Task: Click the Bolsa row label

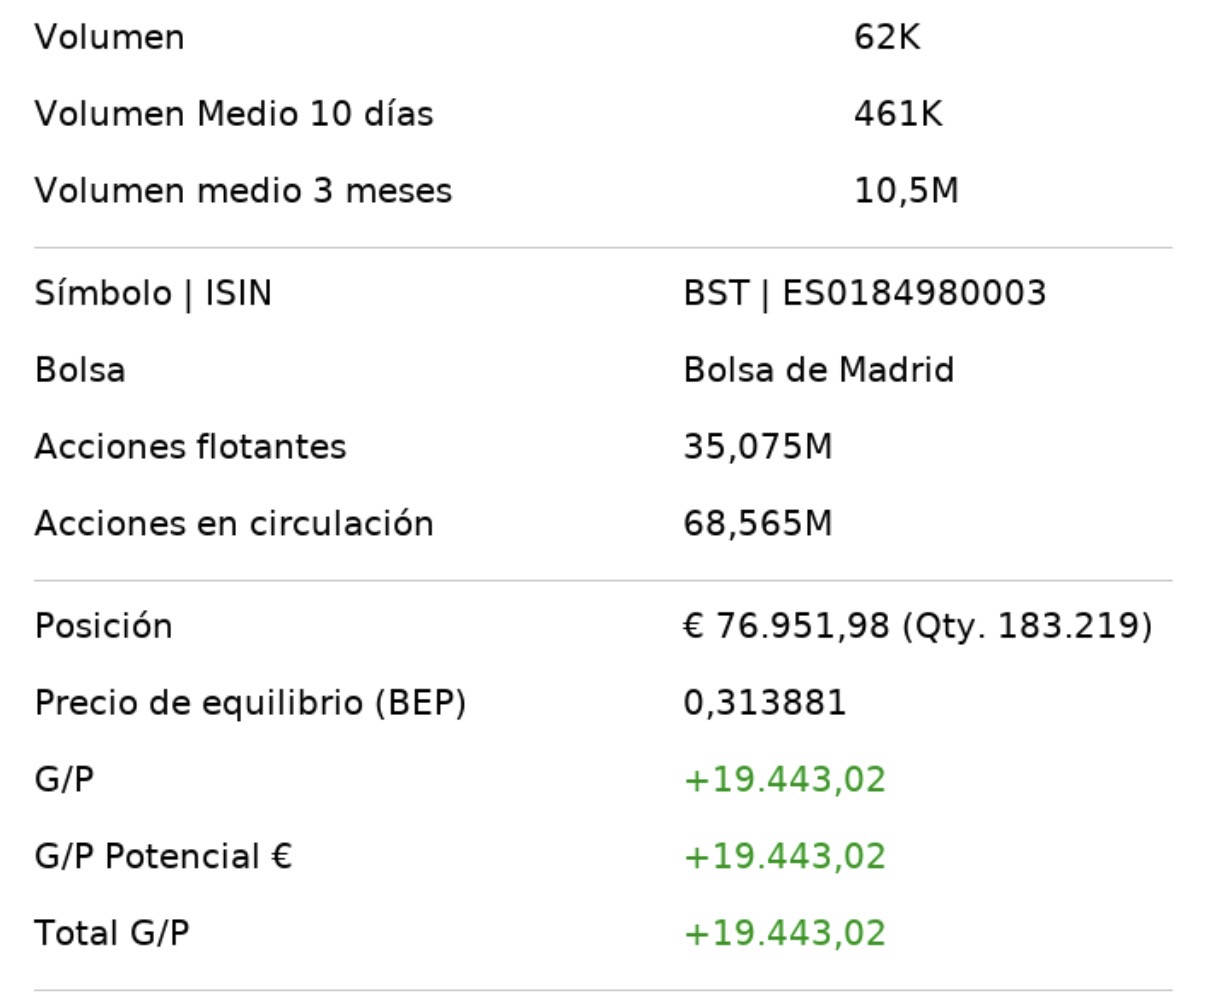Action: click(x=80, y=371)
